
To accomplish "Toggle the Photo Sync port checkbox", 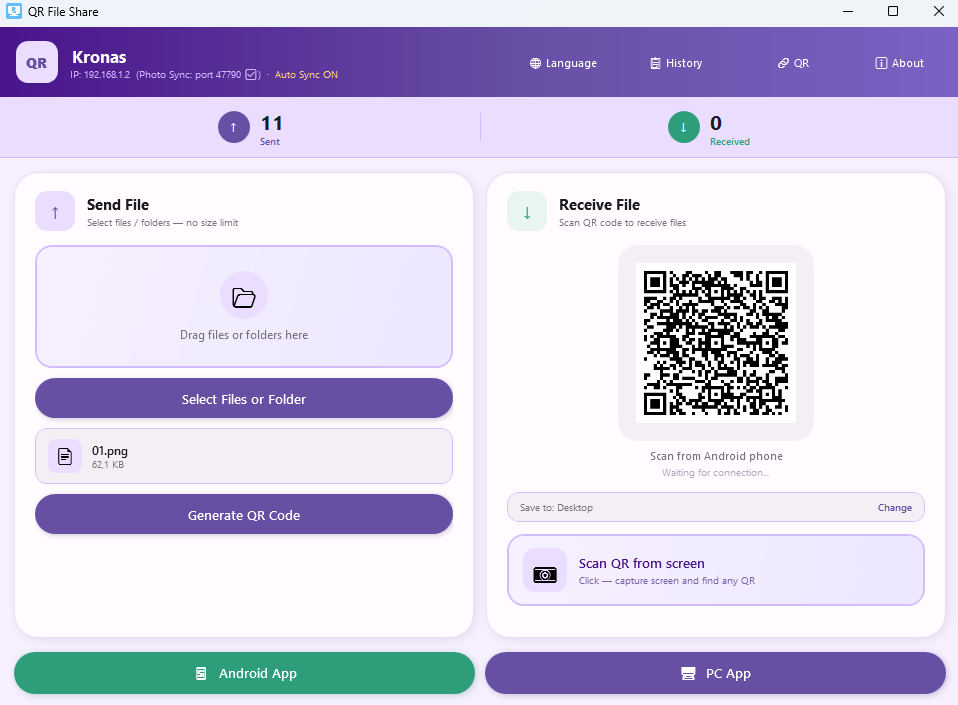I will coord(251,75).
